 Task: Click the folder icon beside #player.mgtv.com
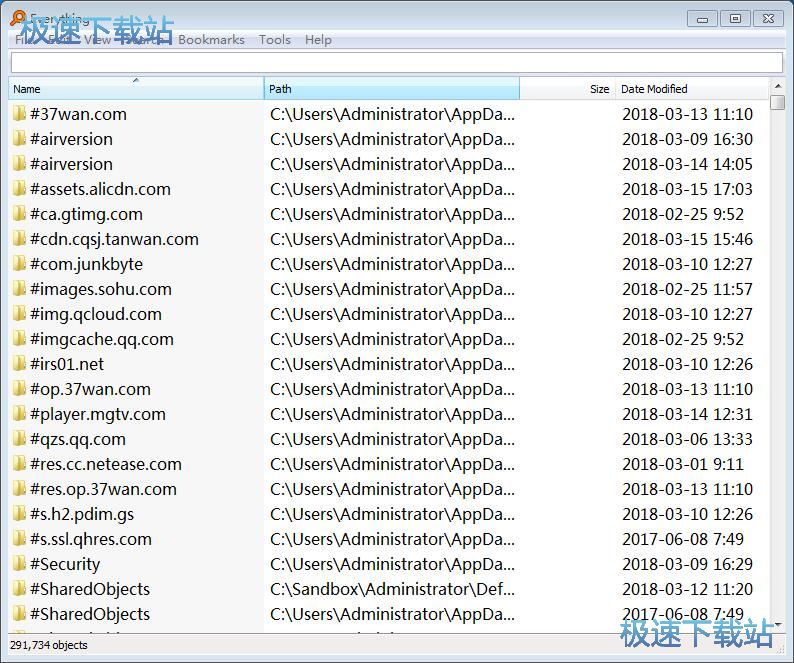[19, 413]
